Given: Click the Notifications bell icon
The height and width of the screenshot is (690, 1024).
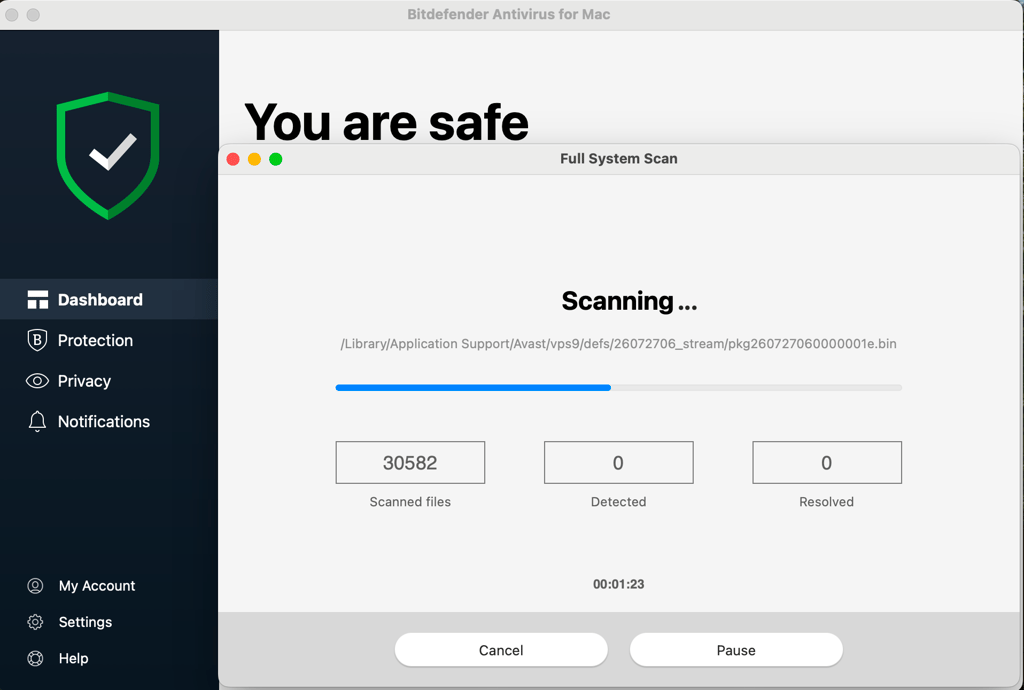Looking at the screenshot, I should (37, 421).
